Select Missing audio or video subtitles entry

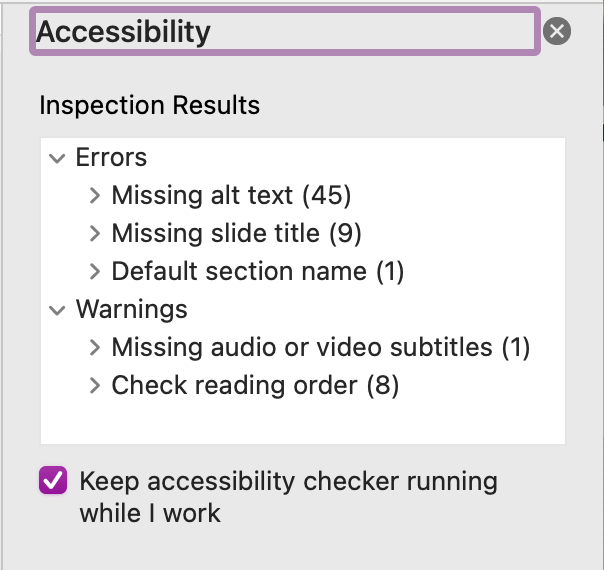click(x=320, y=348)
